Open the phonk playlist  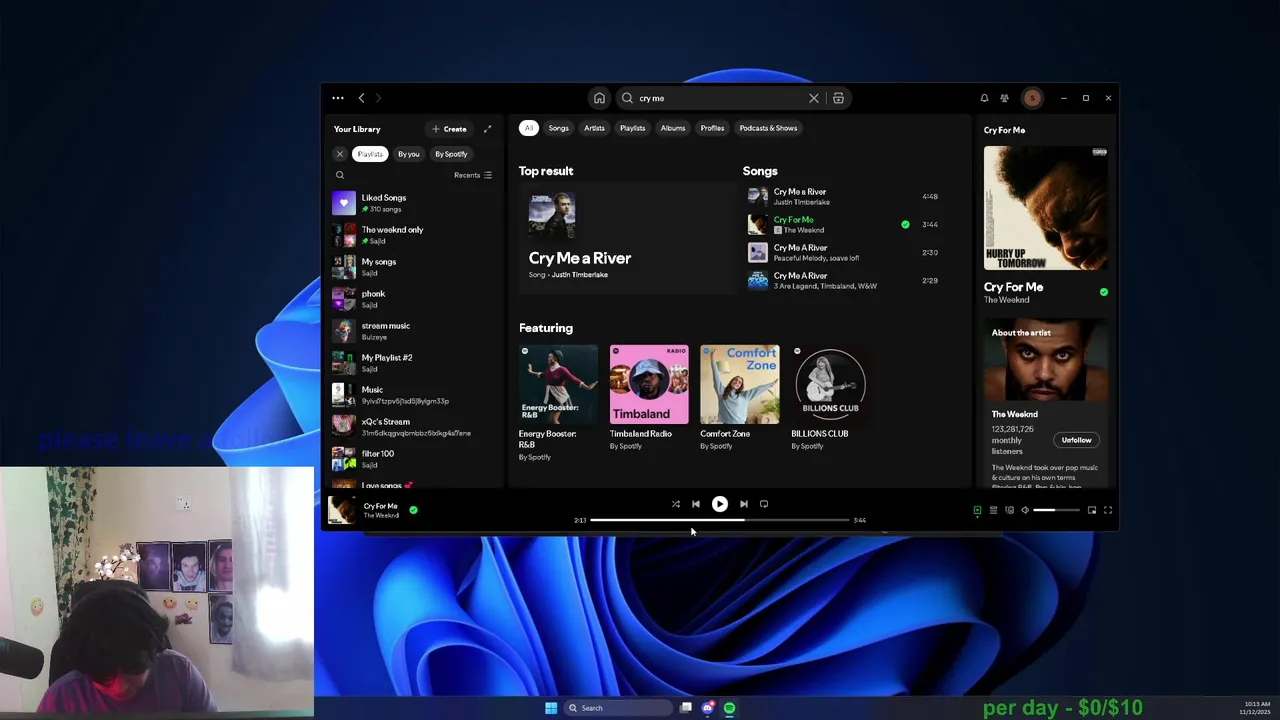coord(413,299)
